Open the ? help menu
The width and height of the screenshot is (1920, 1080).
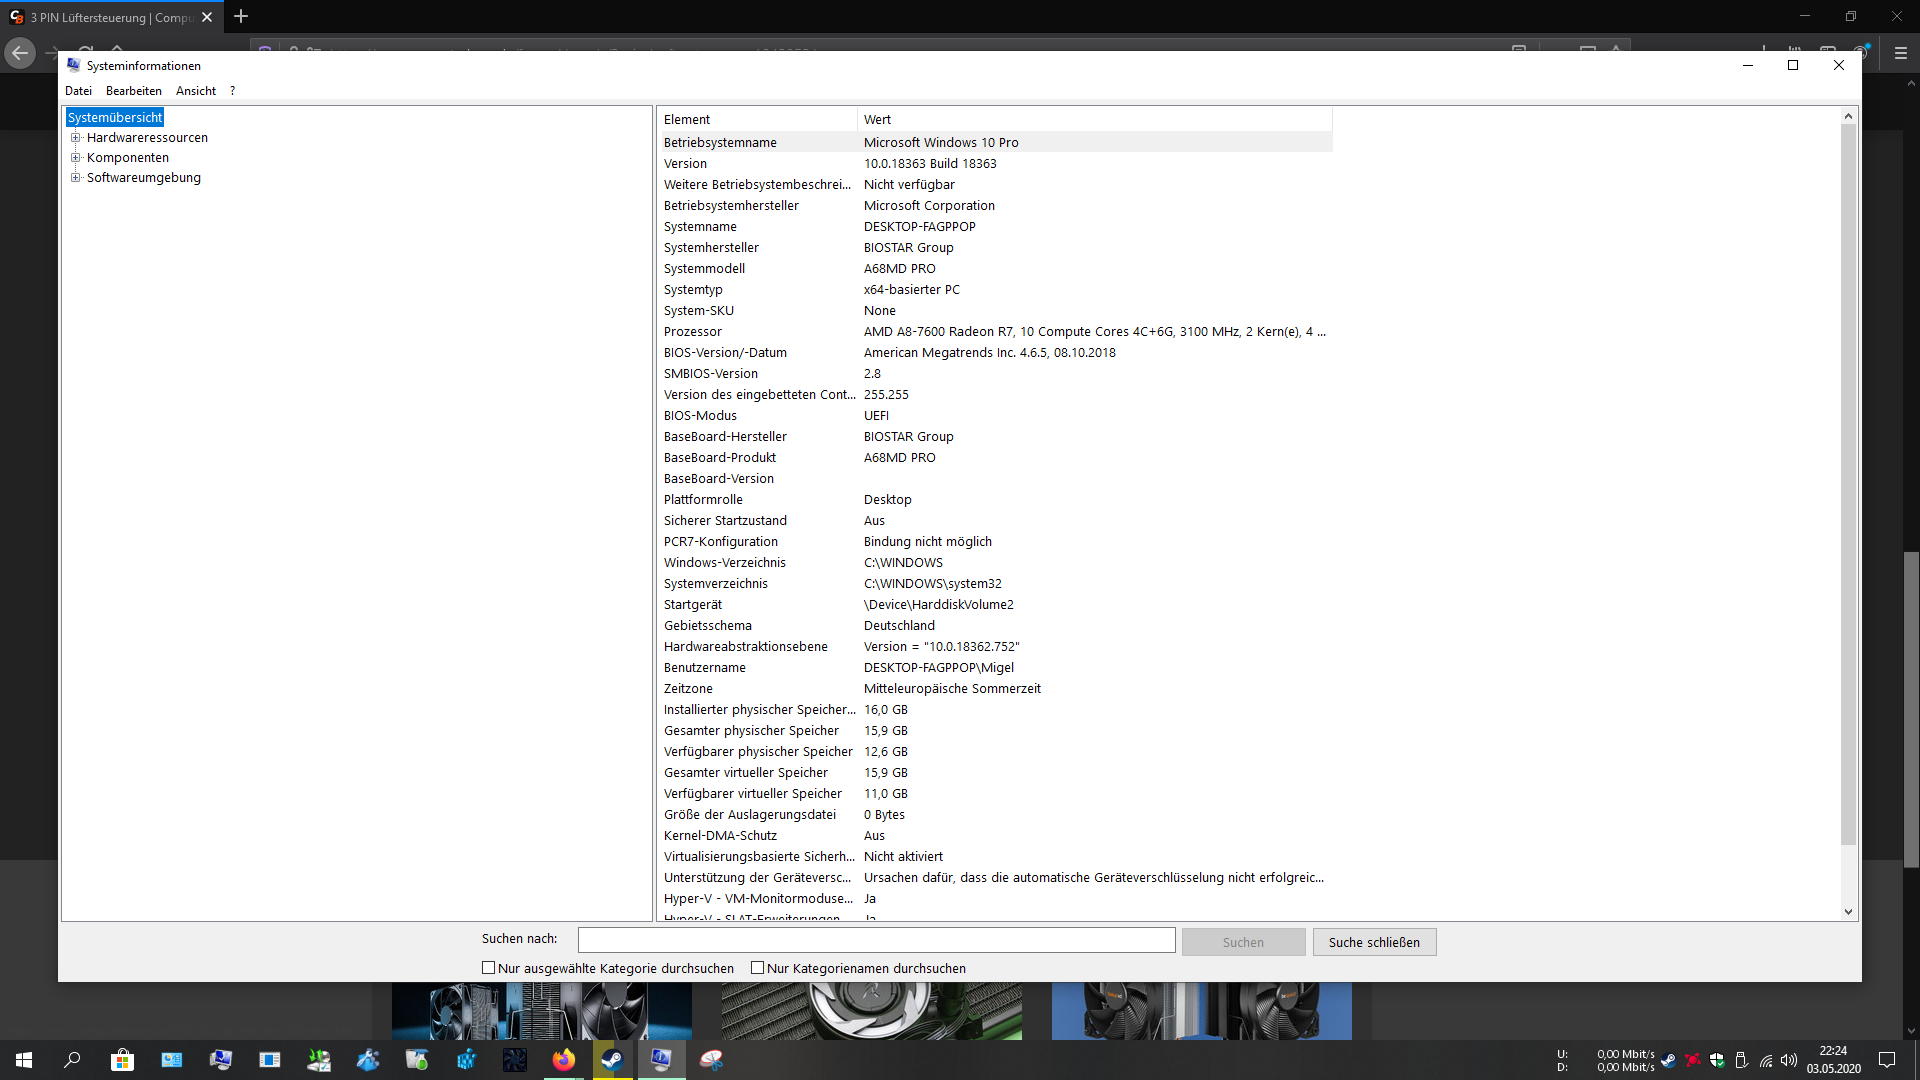click(232, 91)
